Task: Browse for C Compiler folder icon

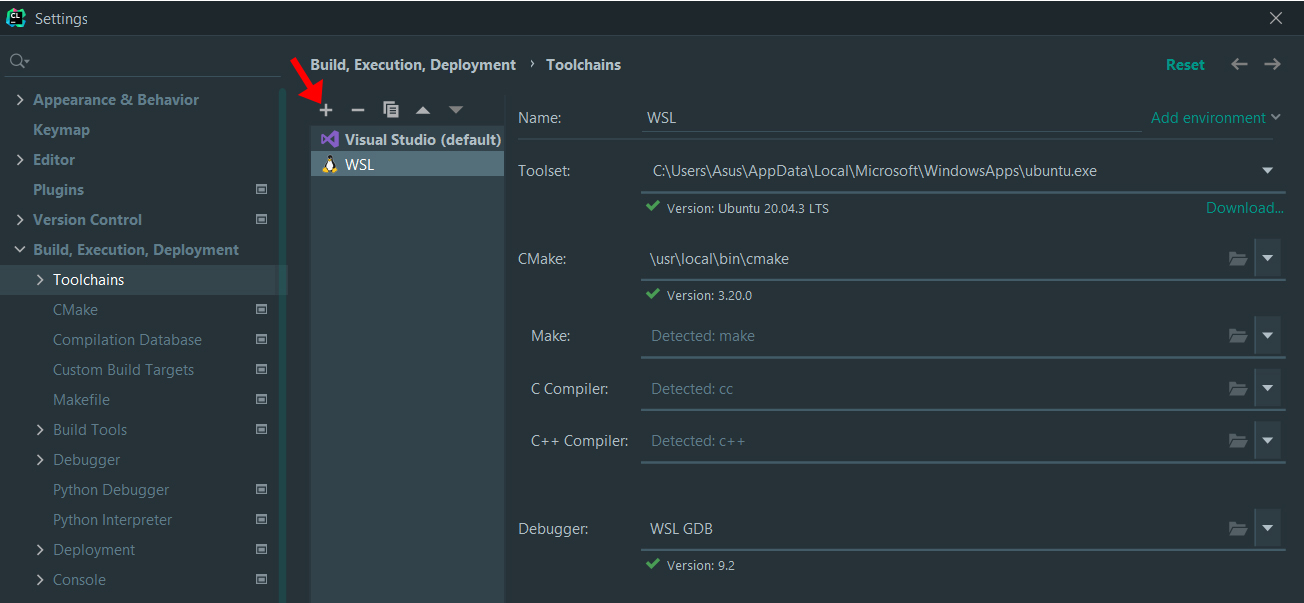Action: pos(1238,388)
